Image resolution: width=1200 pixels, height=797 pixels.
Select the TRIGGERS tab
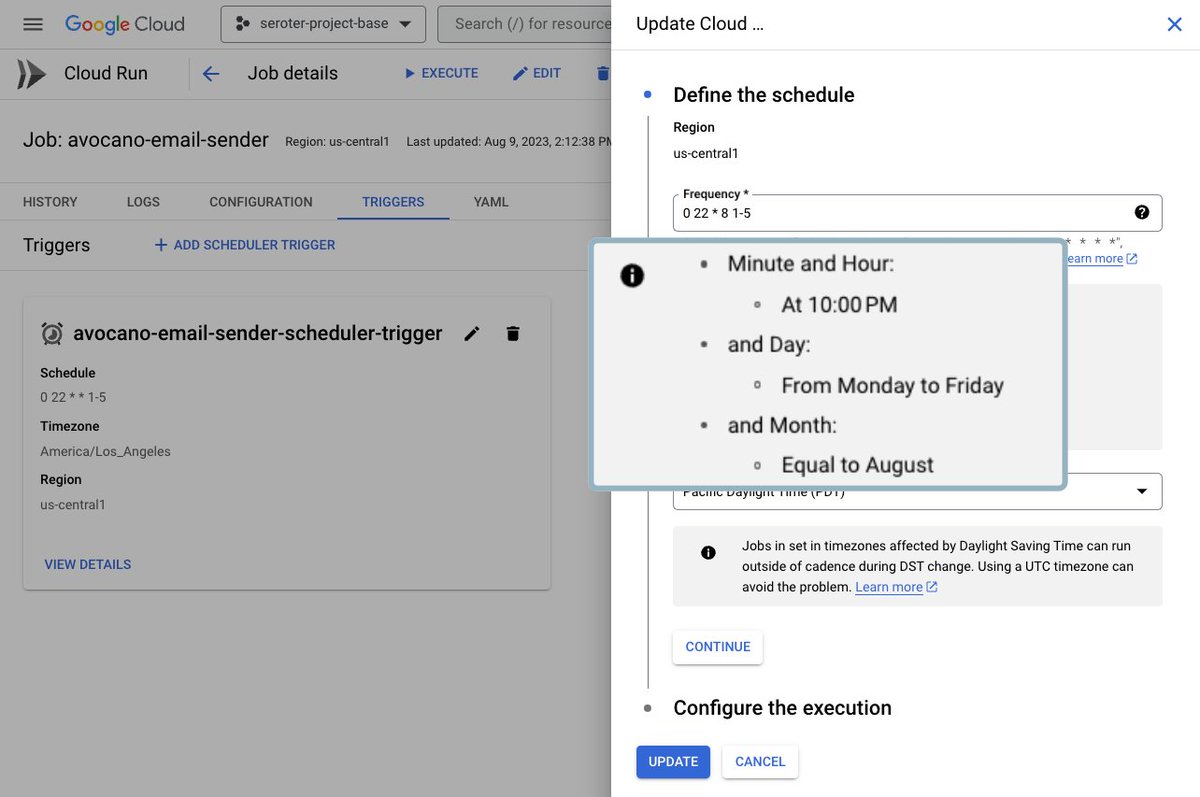[x=393, y=202]
